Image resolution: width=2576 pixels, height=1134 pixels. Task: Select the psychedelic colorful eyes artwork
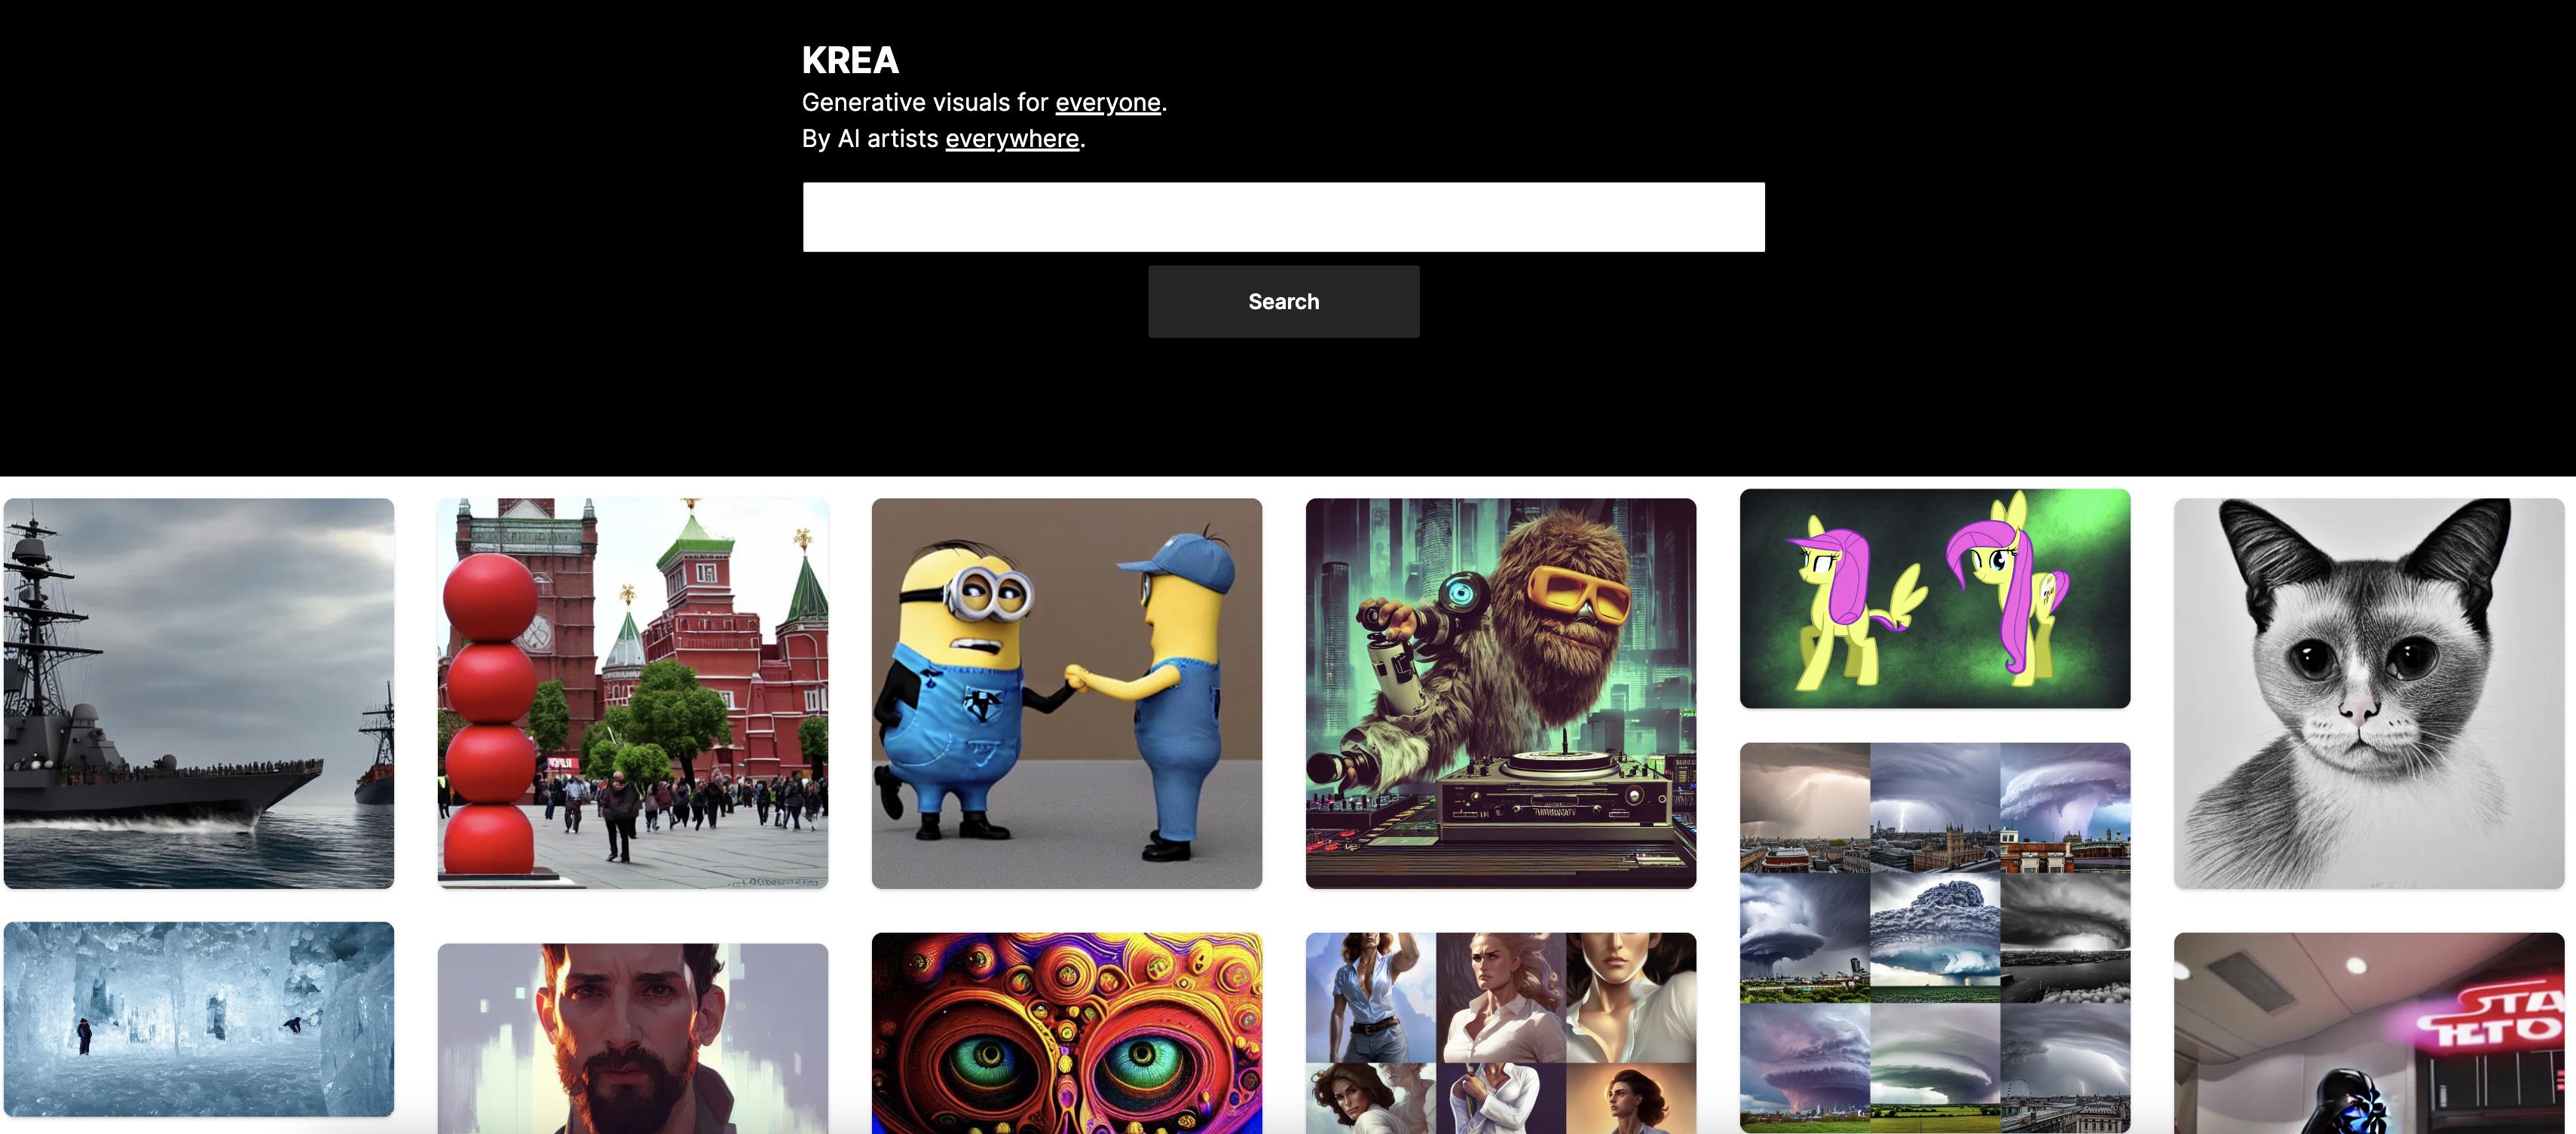pyautogui.click(x=1067, y=1033)
